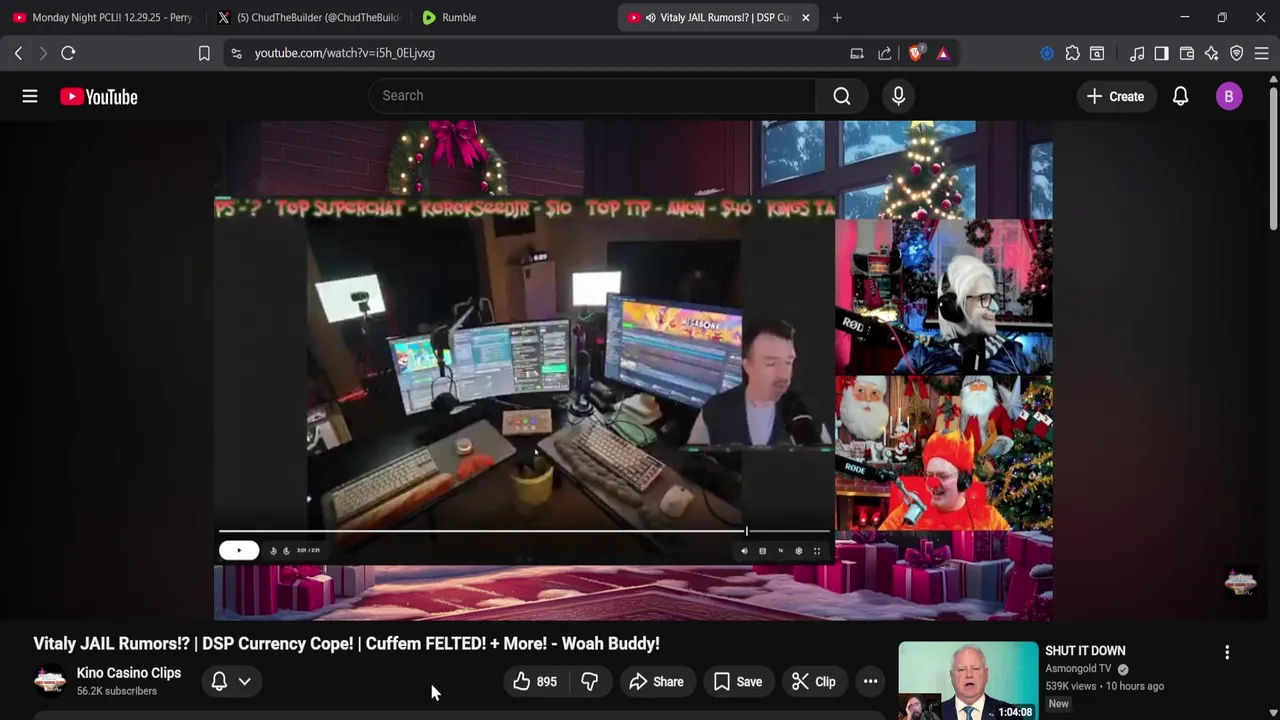Click the install app icon in the address bar
This screenshot has height=720, width=1280.
(x=857, y=53)
